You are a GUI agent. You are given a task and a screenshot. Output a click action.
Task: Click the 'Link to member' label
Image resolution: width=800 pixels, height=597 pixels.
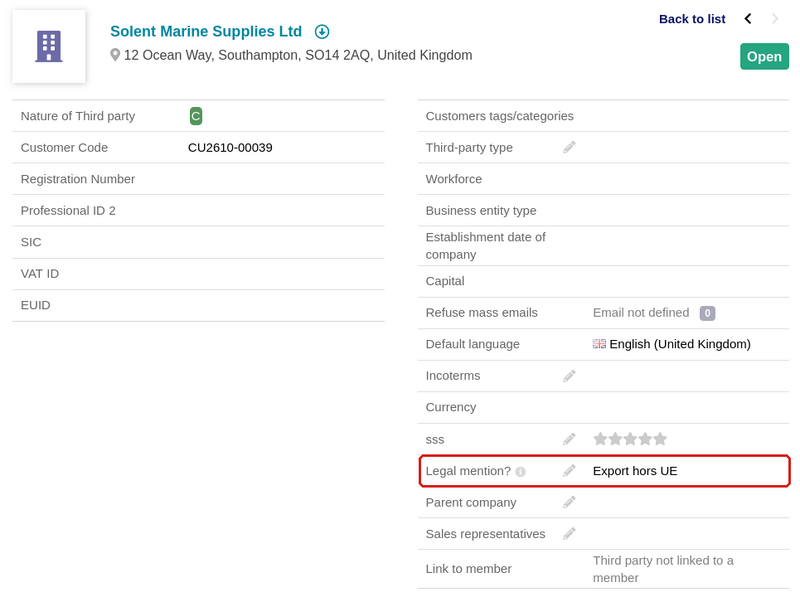(468, 569)
